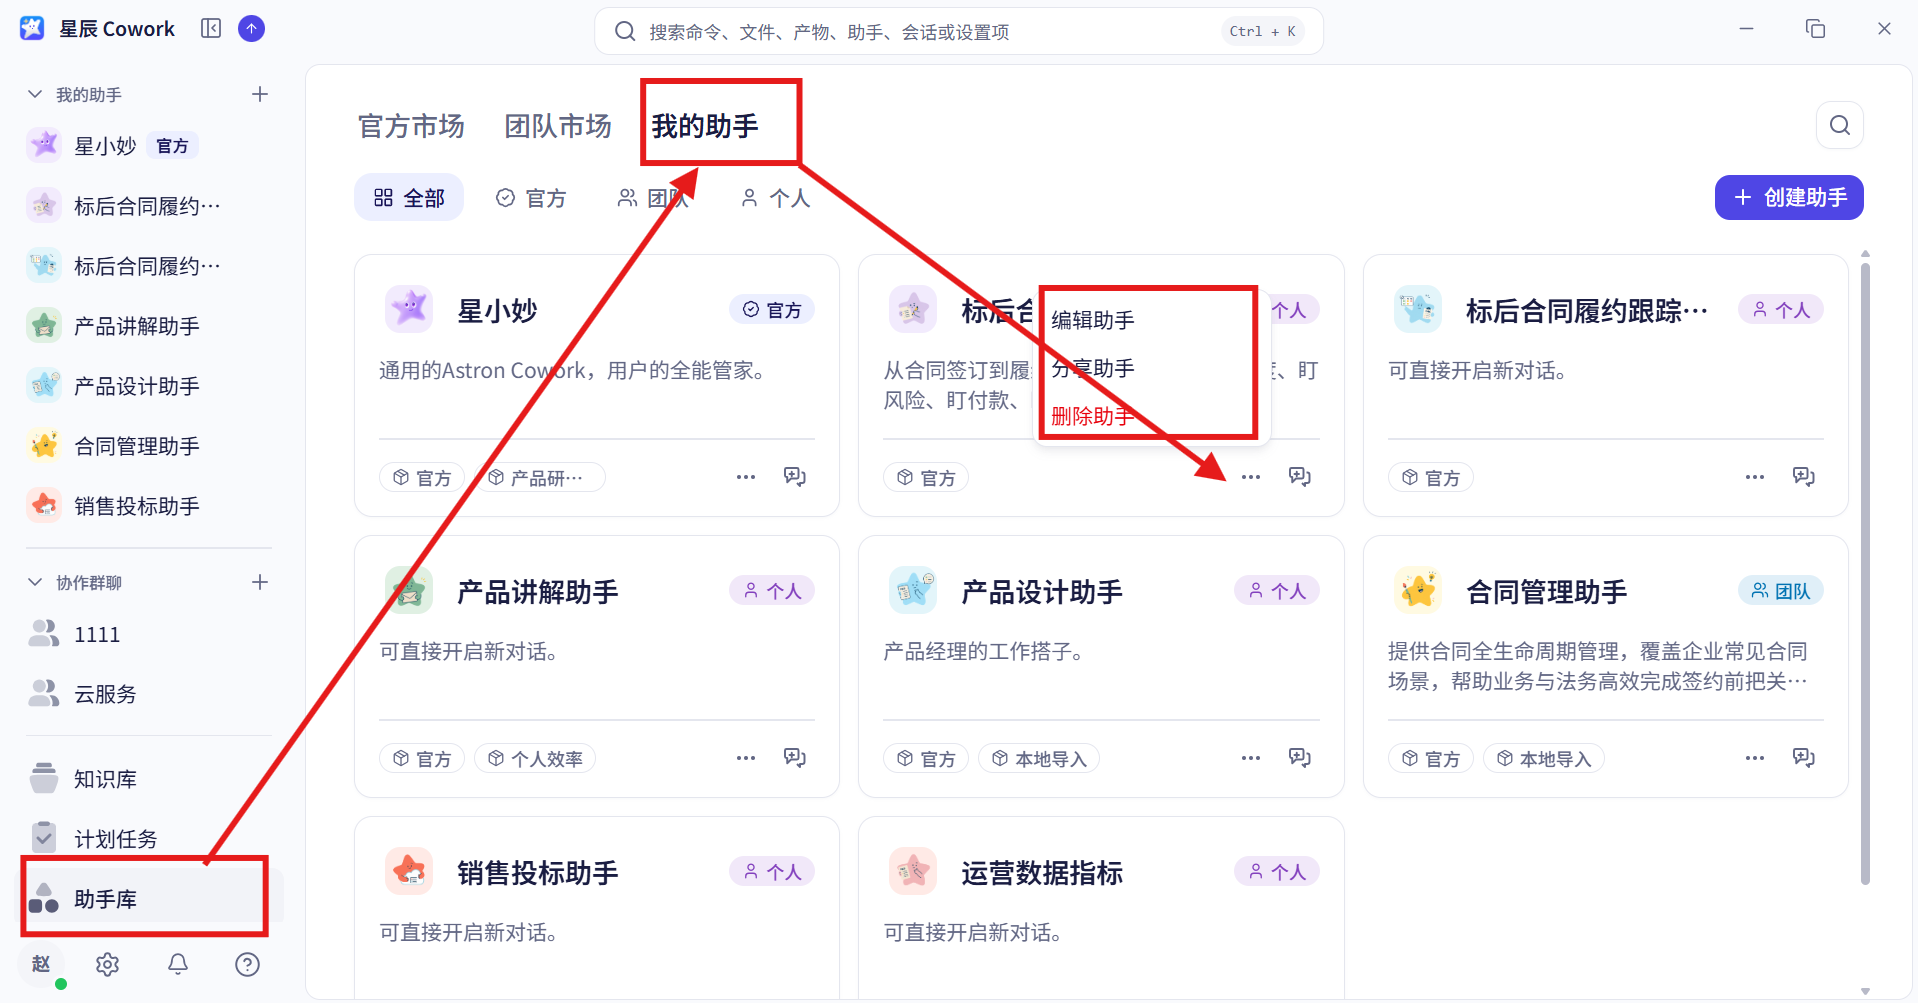Add a new assistant in 我的助手 section

tap(260, 94)
